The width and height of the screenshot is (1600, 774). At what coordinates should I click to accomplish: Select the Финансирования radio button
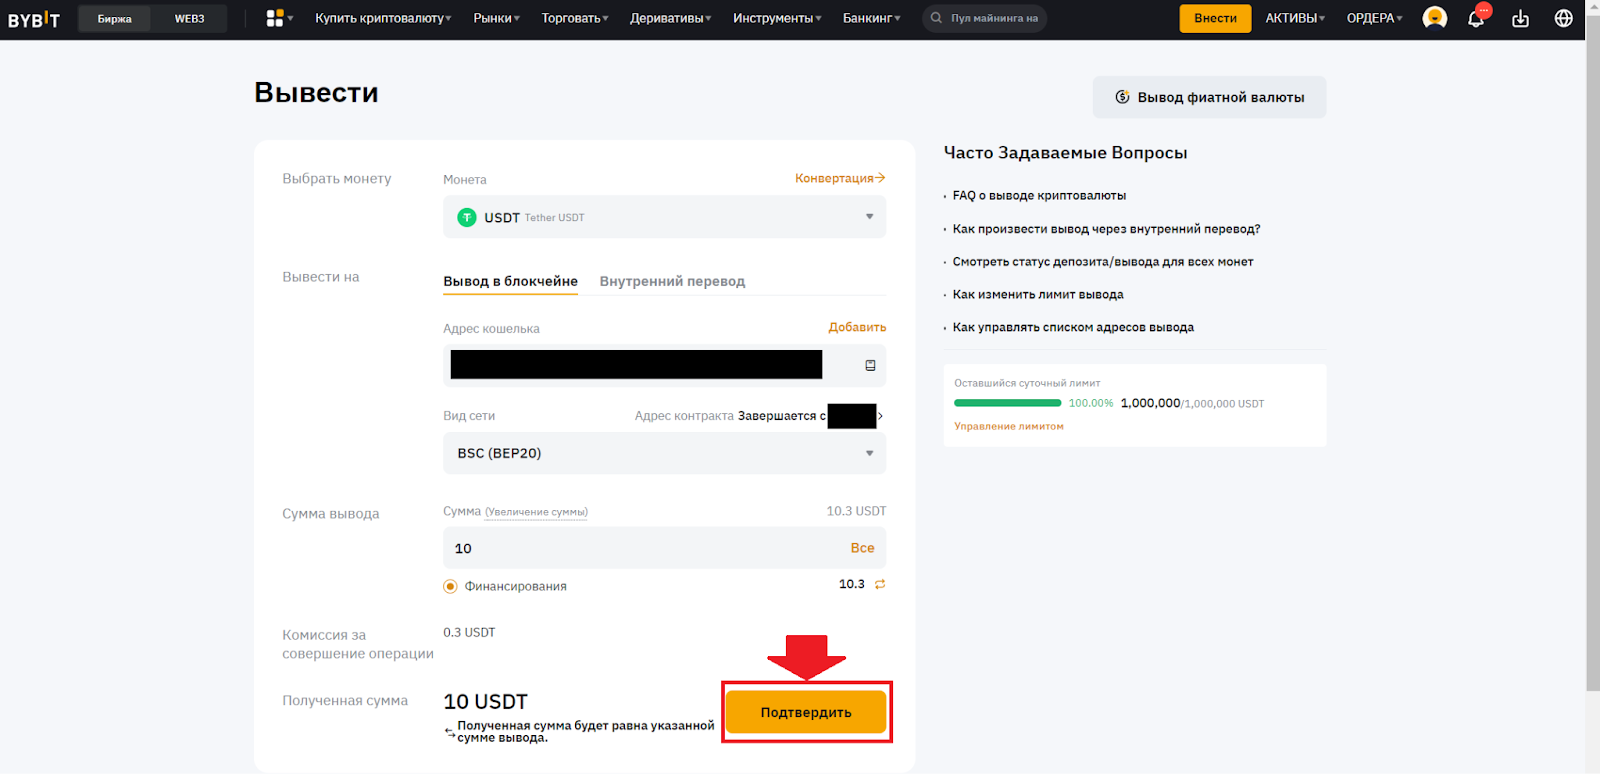450,586
